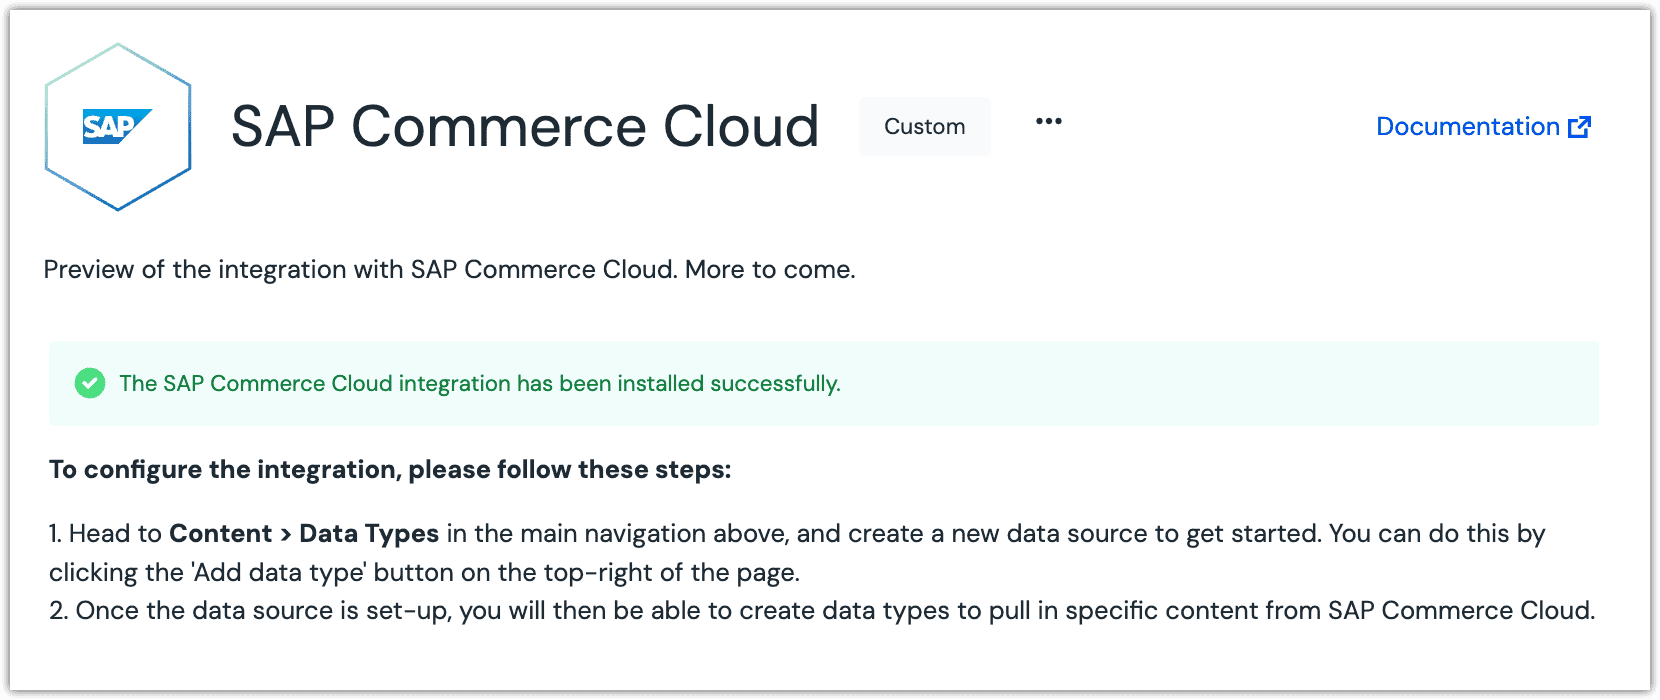Screen dimensions: 1660x700
Task: Click the installed successfully message text
Action: 480,384
